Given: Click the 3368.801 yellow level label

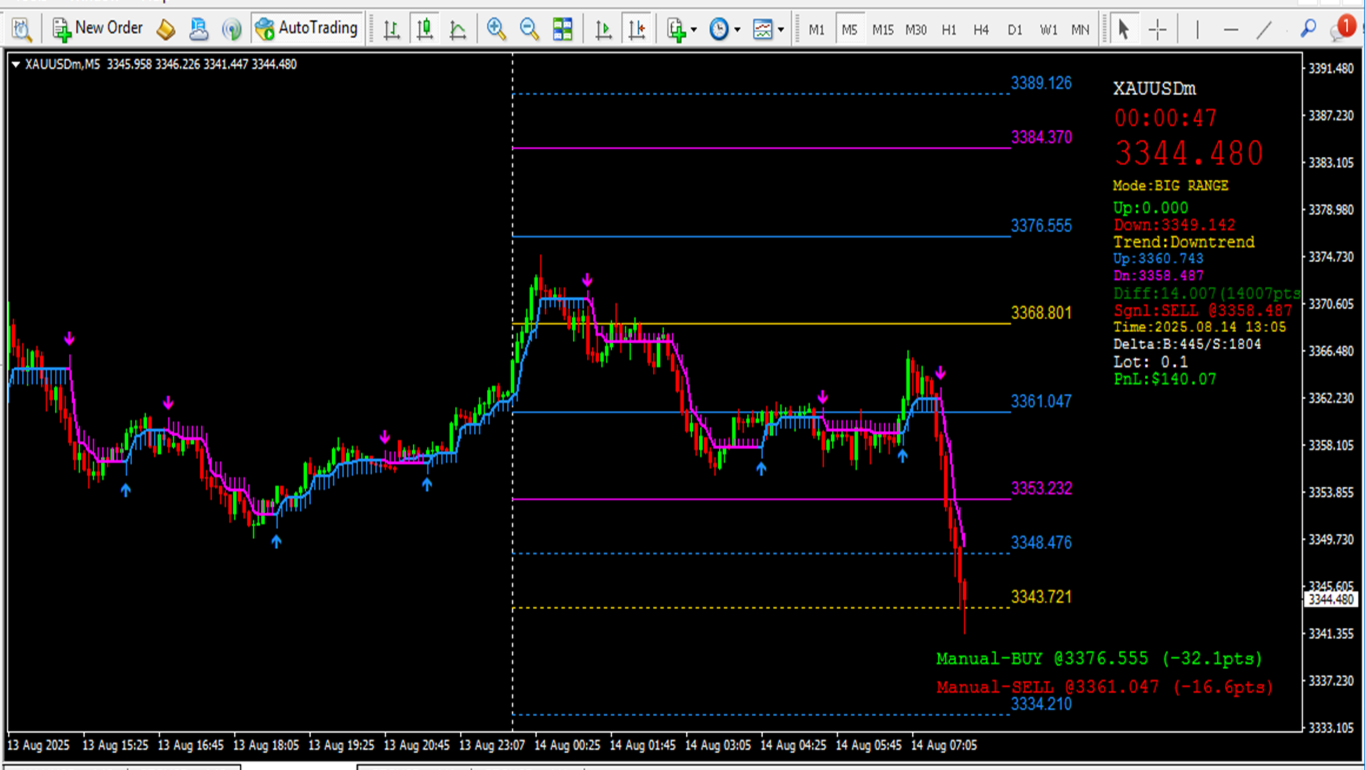Looking at the screenshot, I should coord(1041,313).
